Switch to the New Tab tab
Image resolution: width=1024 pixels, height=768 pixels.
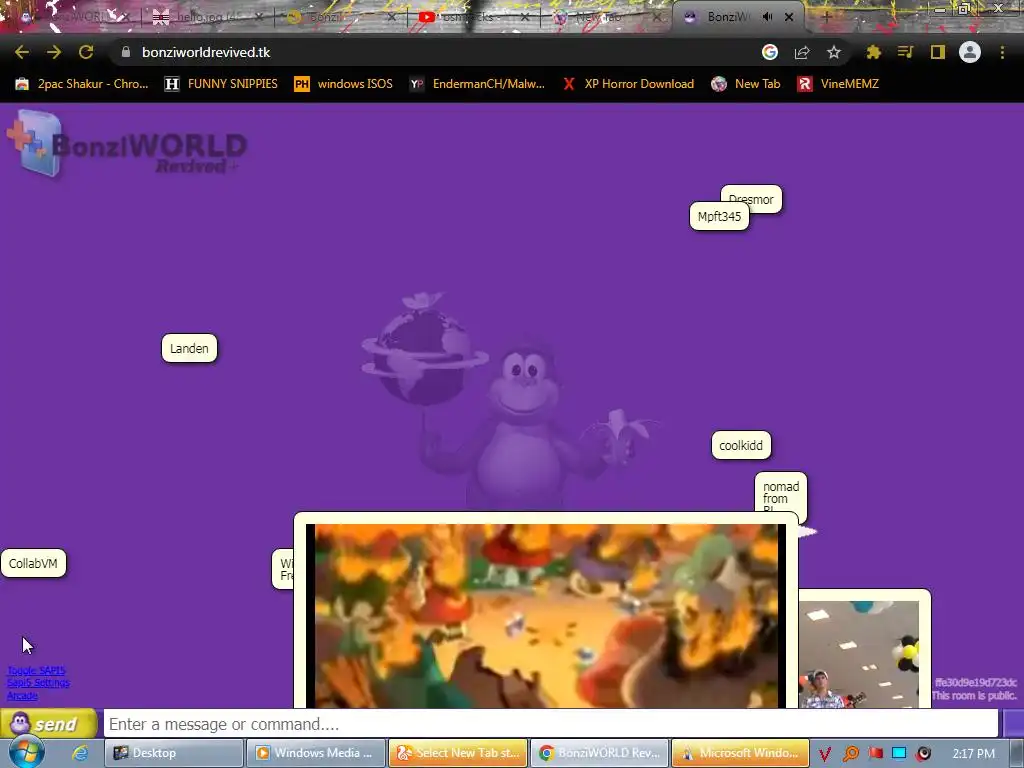point(605,17)
